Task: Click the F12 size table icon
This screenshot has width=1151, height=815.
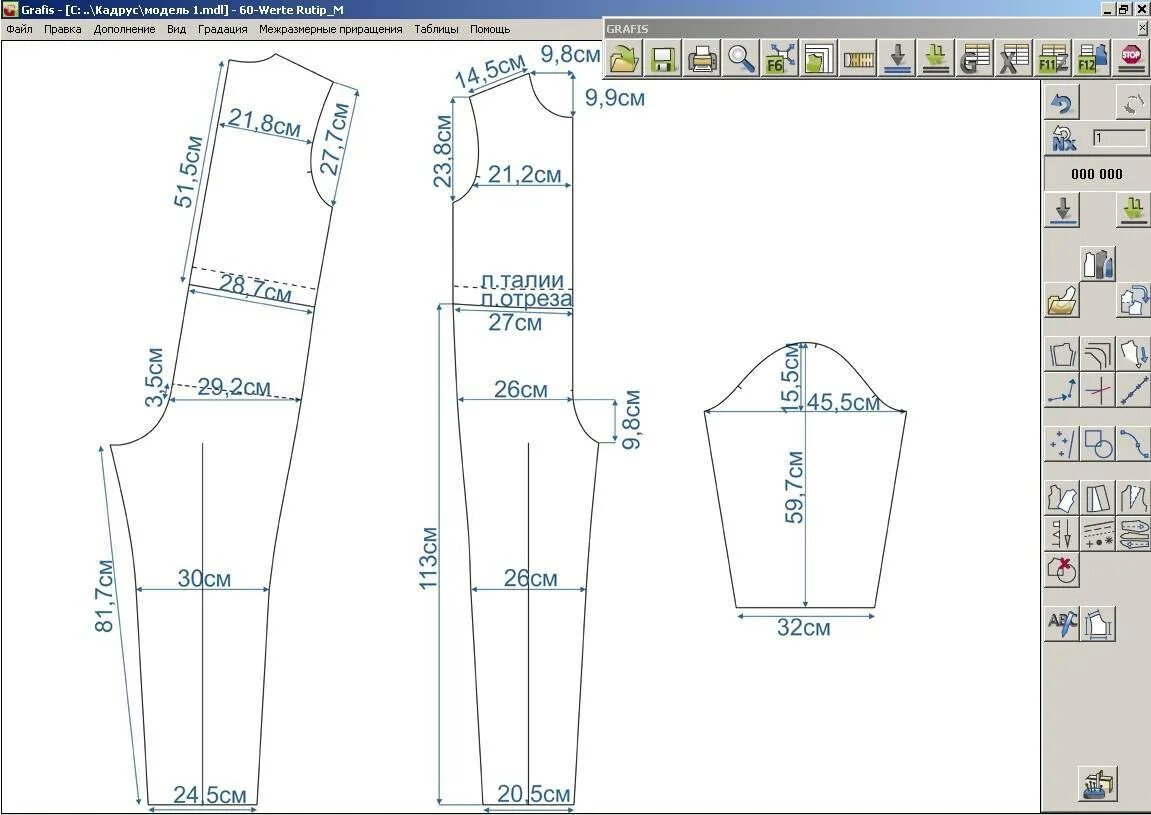Action: (x=1092, y=58)
